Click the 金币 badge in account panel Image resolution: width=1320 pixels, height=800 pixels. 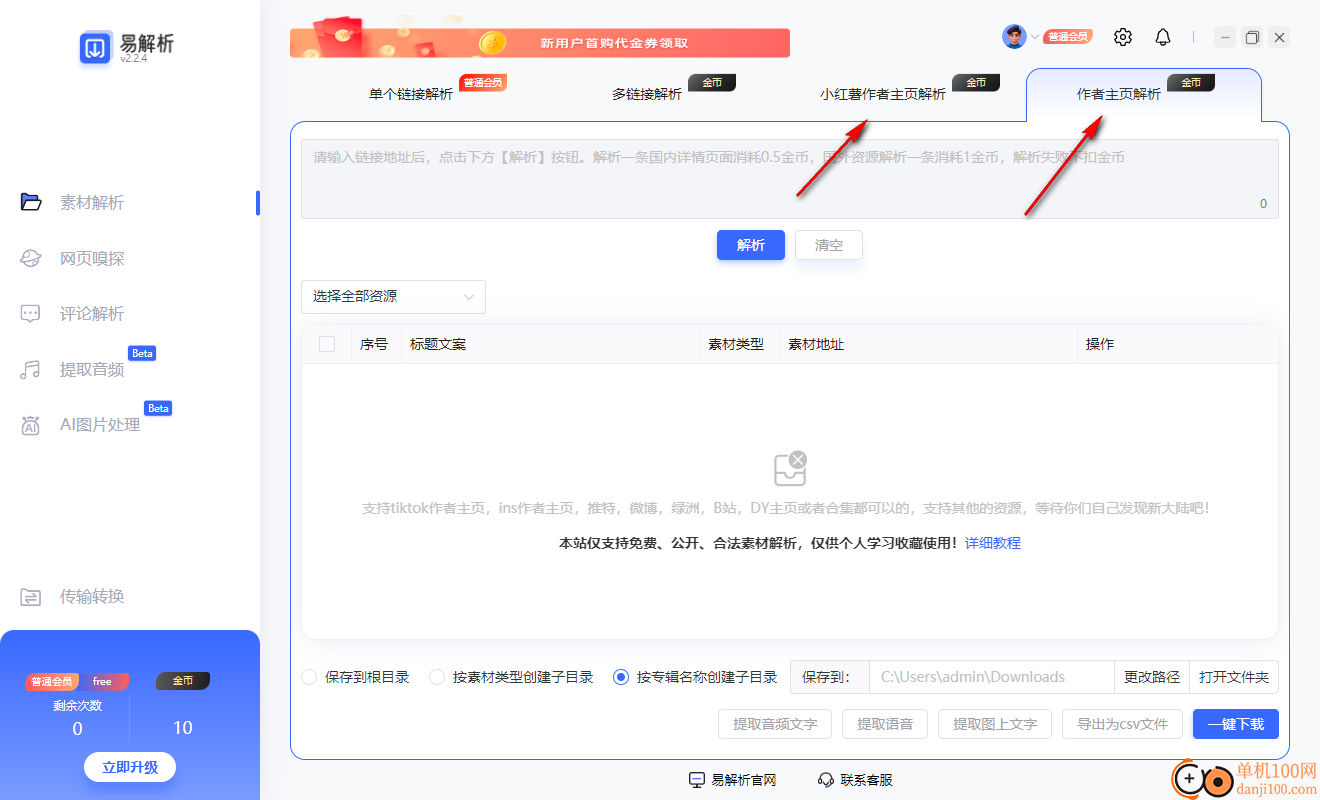[183, 681]
